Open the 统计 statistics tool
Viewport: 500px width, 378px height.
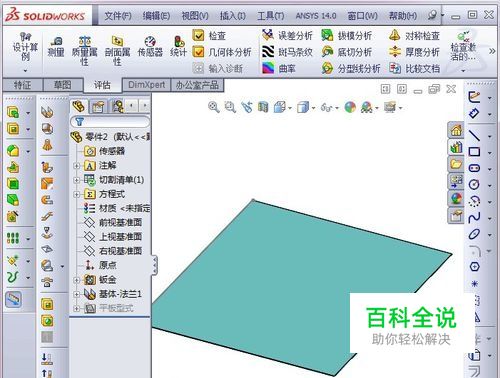[178, 47]
